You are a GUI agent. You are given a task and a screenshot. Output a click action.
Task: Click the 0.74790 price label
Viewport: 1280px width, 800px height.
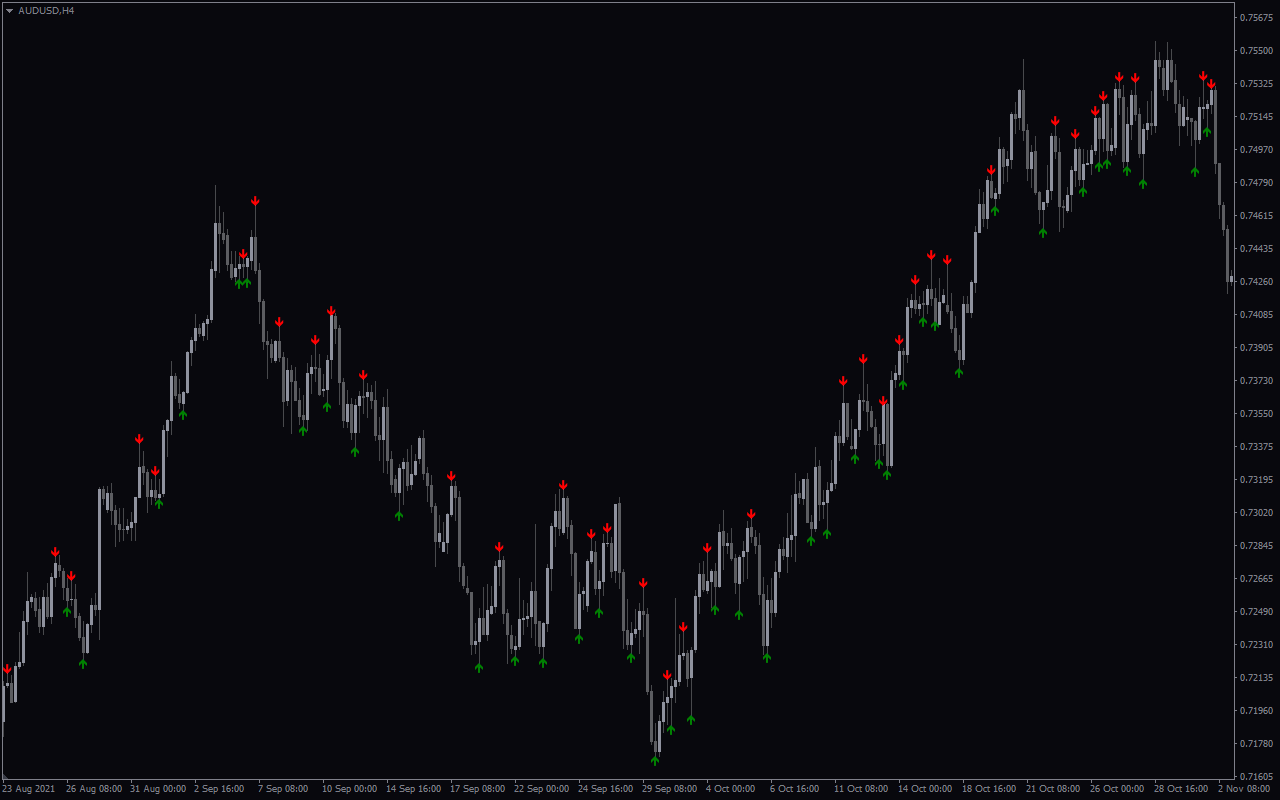coord(1257,182)
